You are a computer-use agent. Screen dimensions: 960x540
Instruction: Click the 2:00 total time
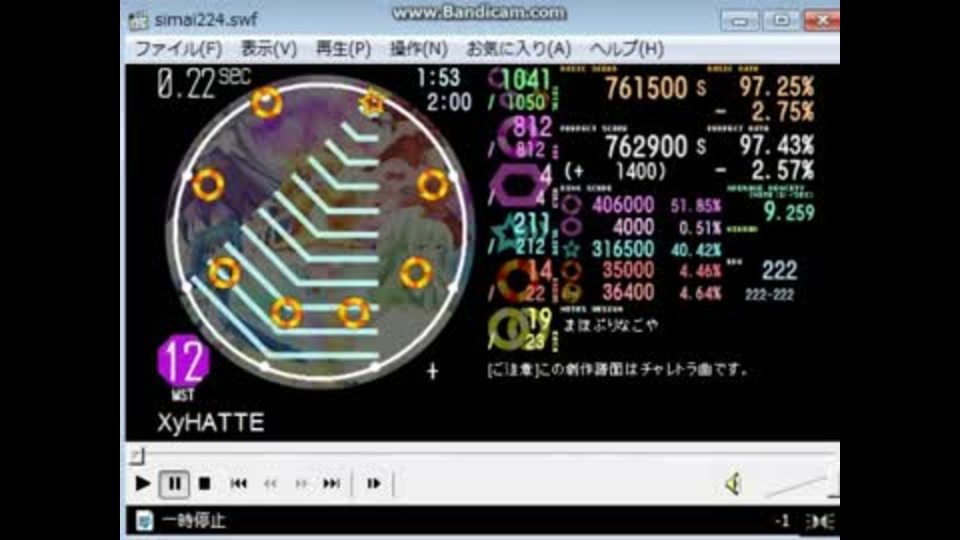(x=449, y=102)
